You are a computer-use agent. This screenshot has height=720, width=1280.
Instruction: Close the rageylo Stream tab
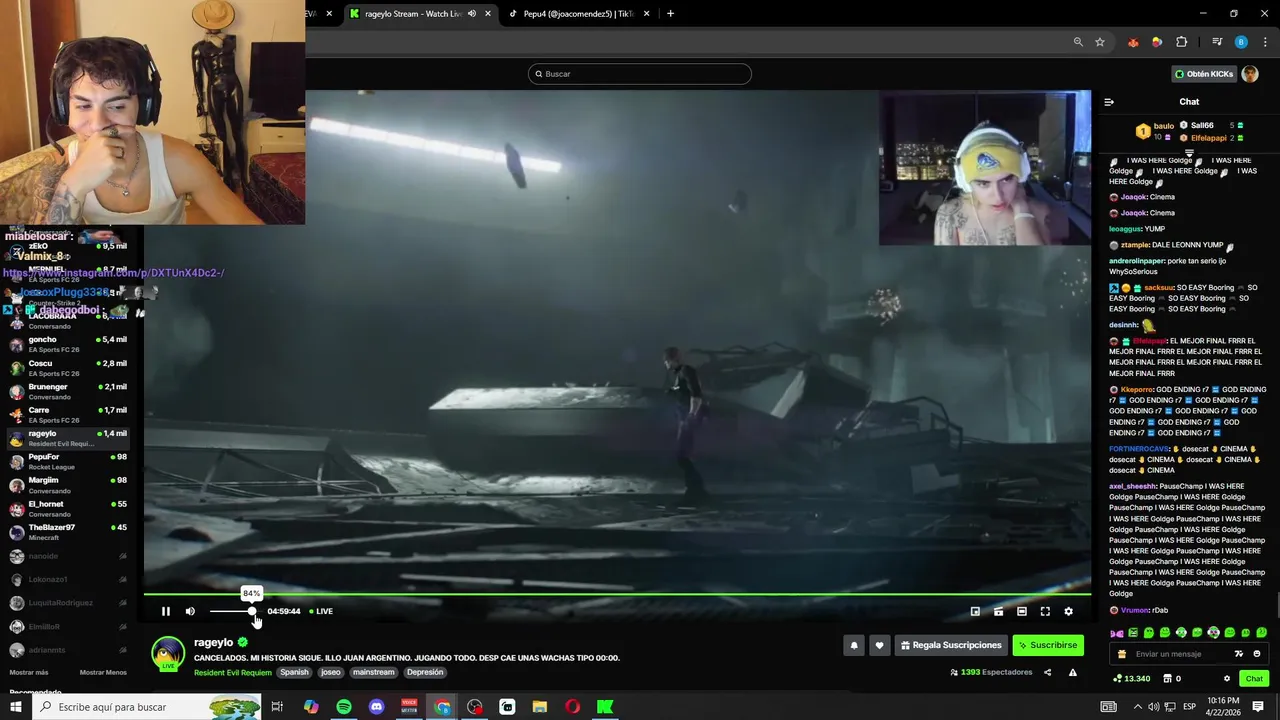(x=488, y=14)
